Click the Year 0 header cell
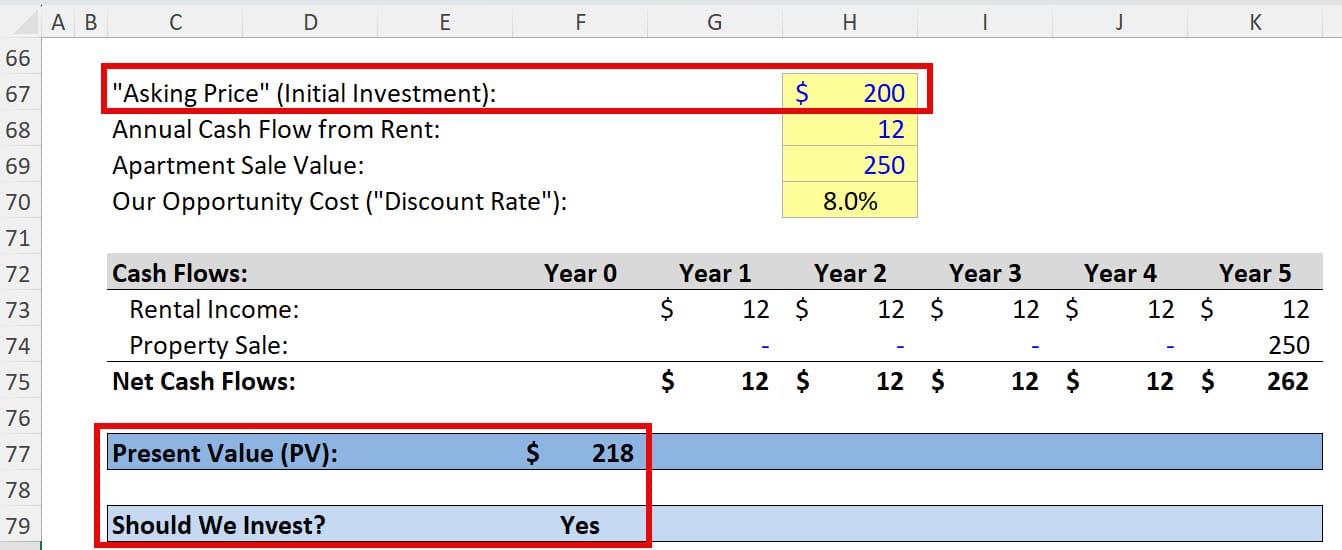 tap(580, 274)
